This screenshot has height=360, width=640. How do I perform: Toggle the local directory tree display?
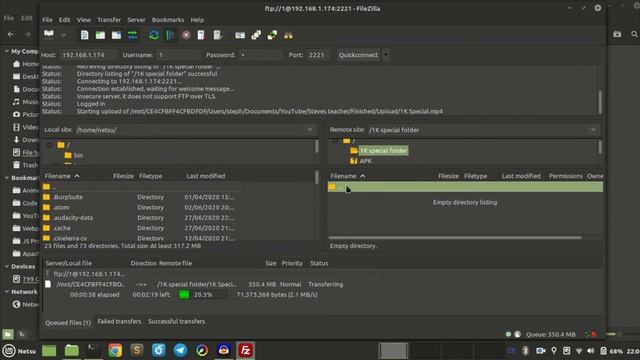[100, 35]
